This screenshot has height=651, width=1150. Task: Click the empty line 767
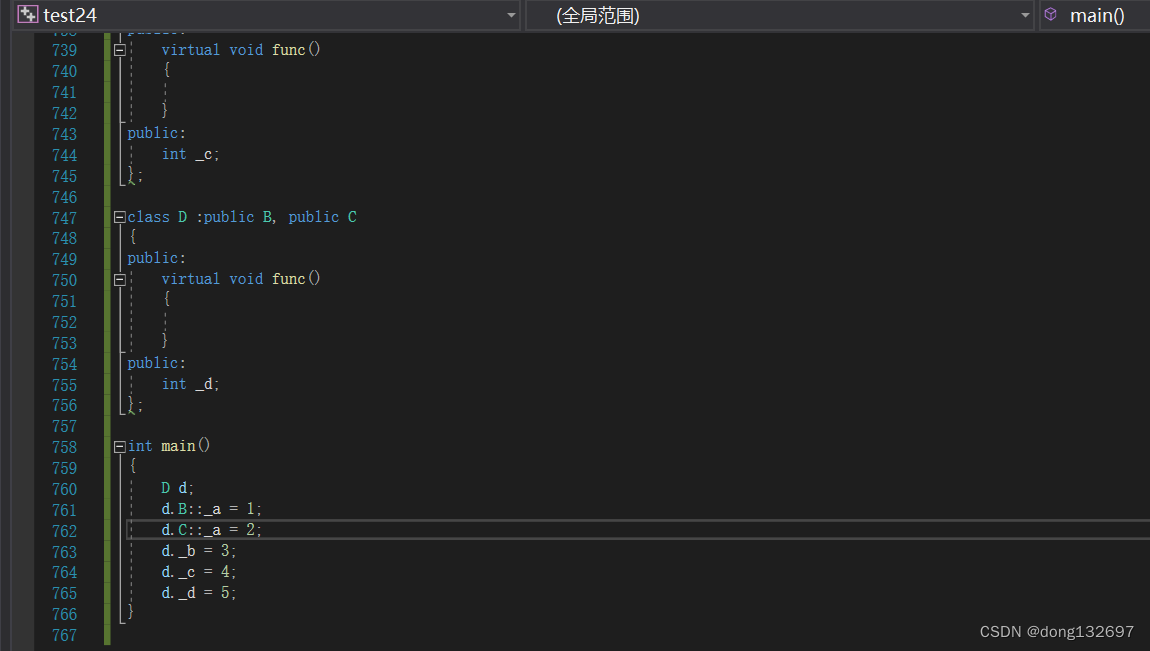pyautogui.click(x=400, y=635)
